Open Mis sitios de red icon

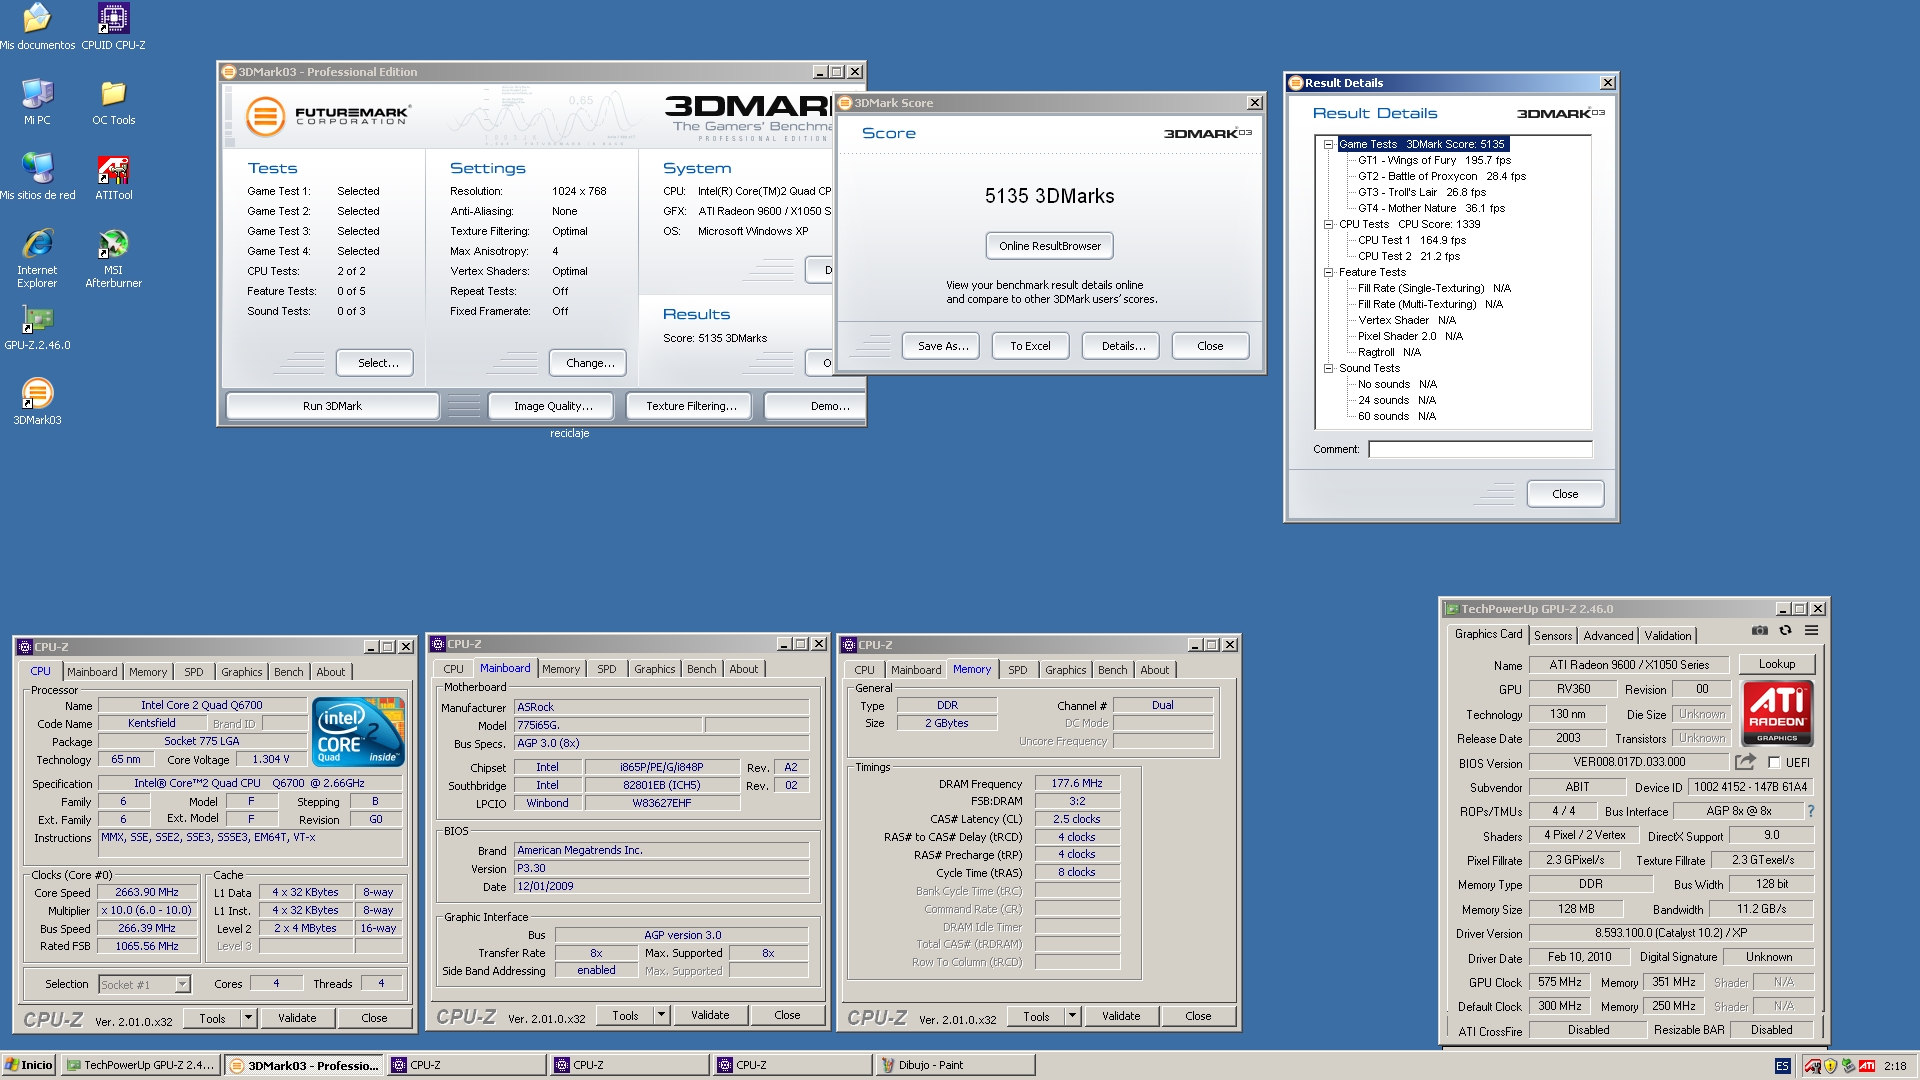tap(37, 177)
